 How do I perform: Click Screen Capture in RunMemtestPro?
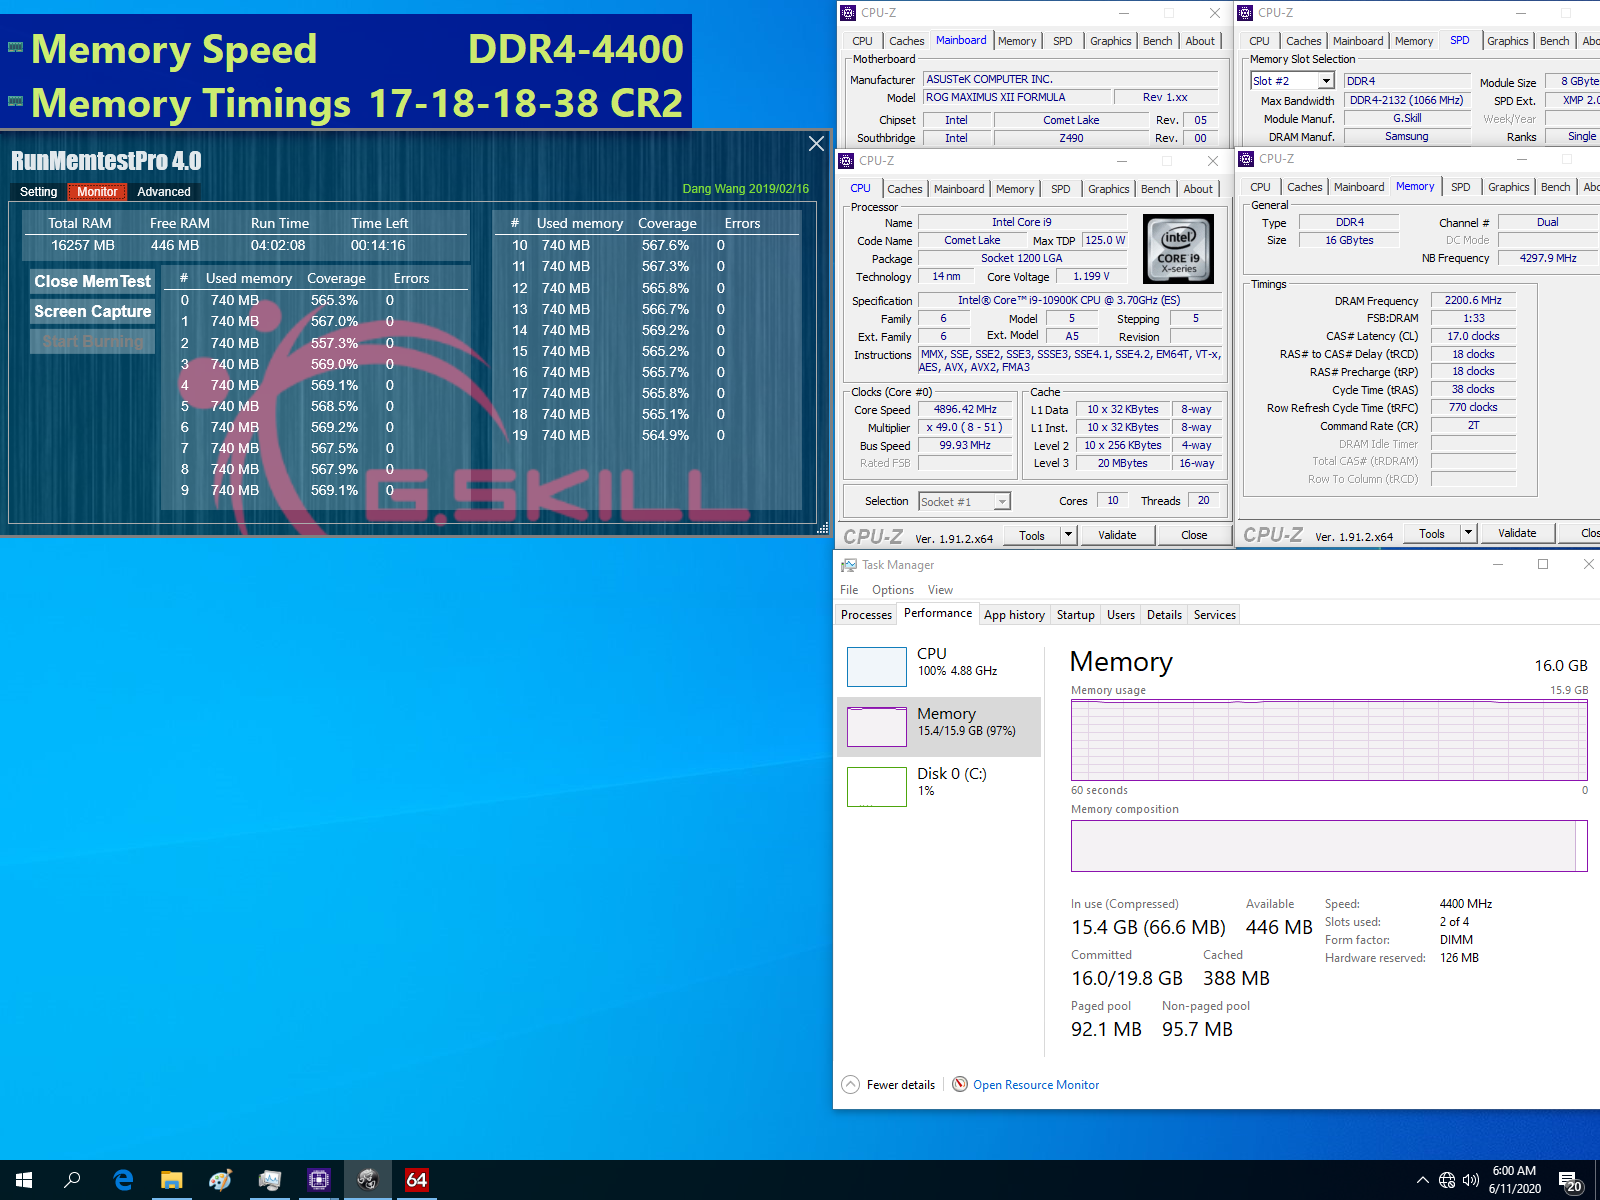[x=91, y=311]
